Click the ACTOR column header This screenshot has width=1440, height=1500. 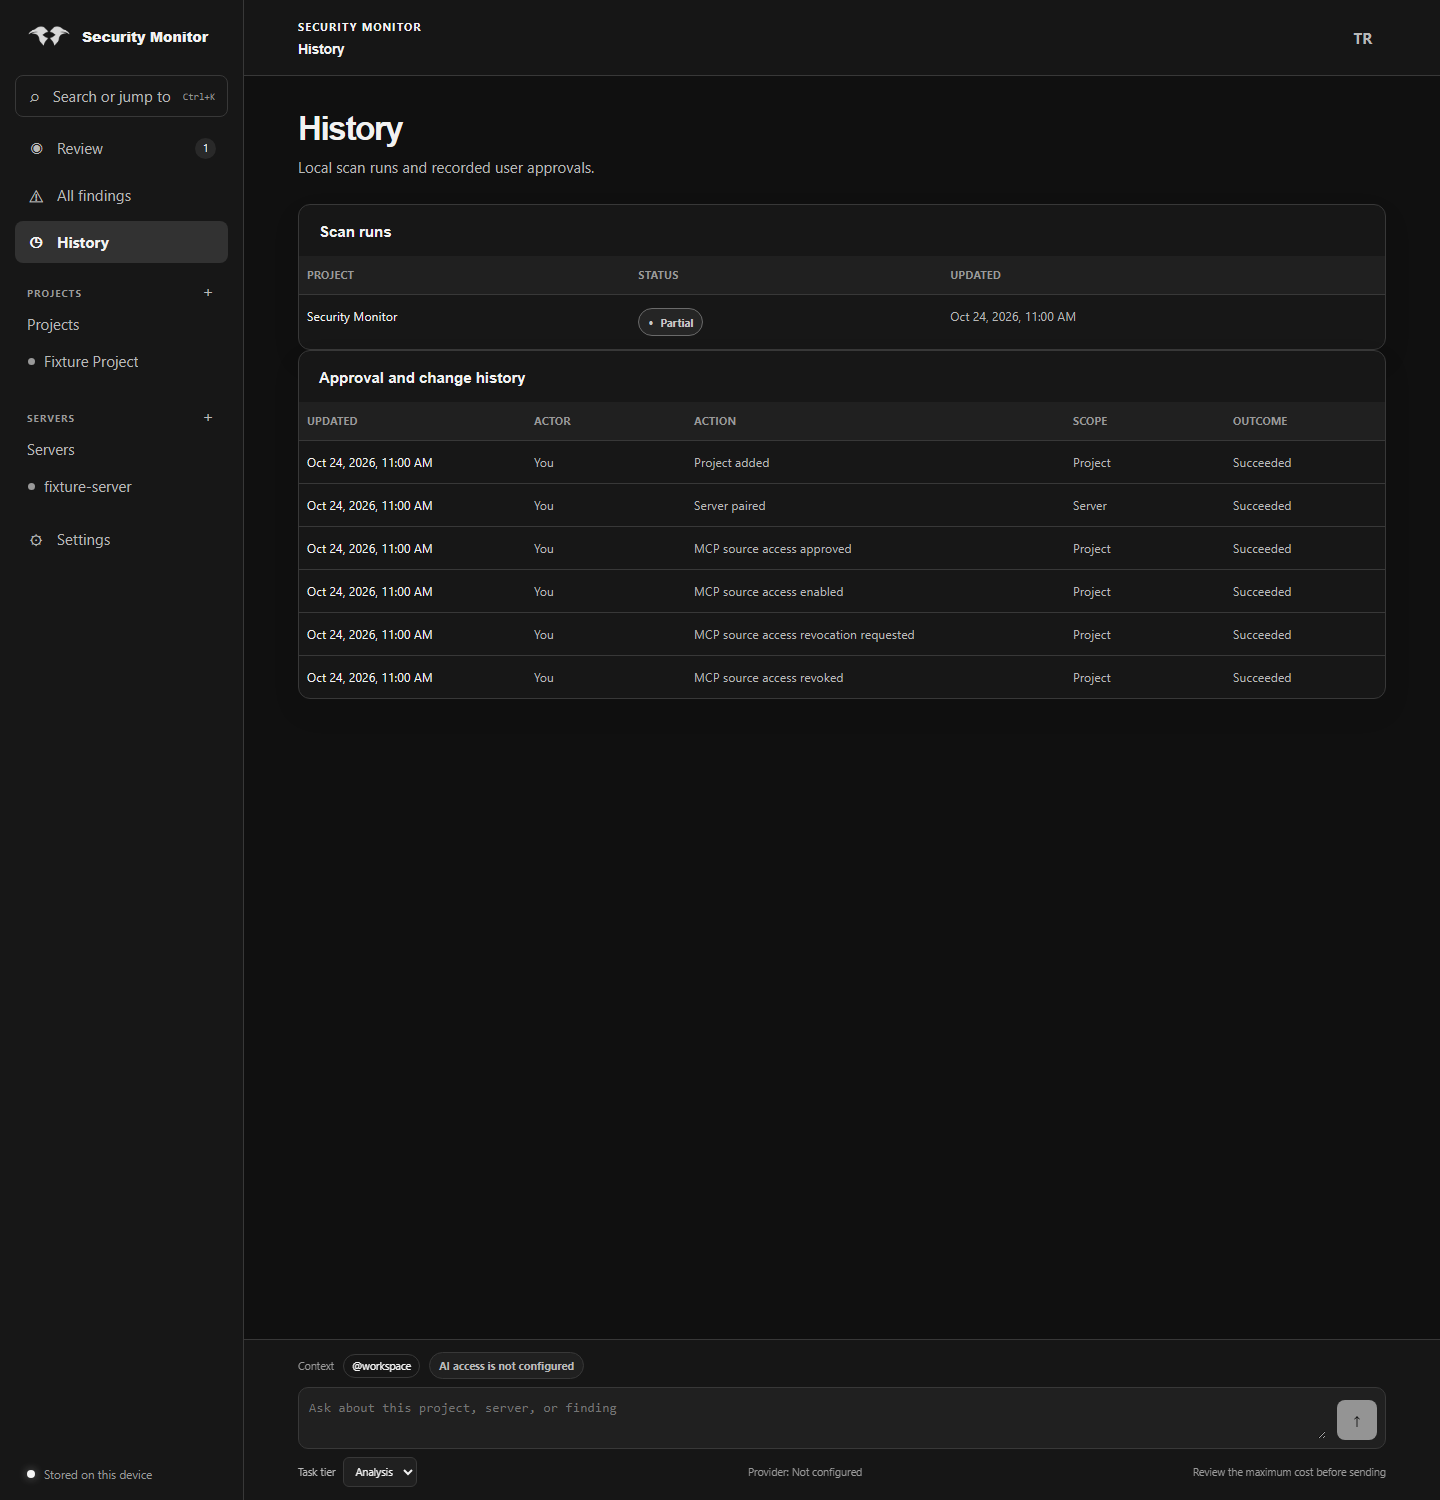(x=552, y=421)
